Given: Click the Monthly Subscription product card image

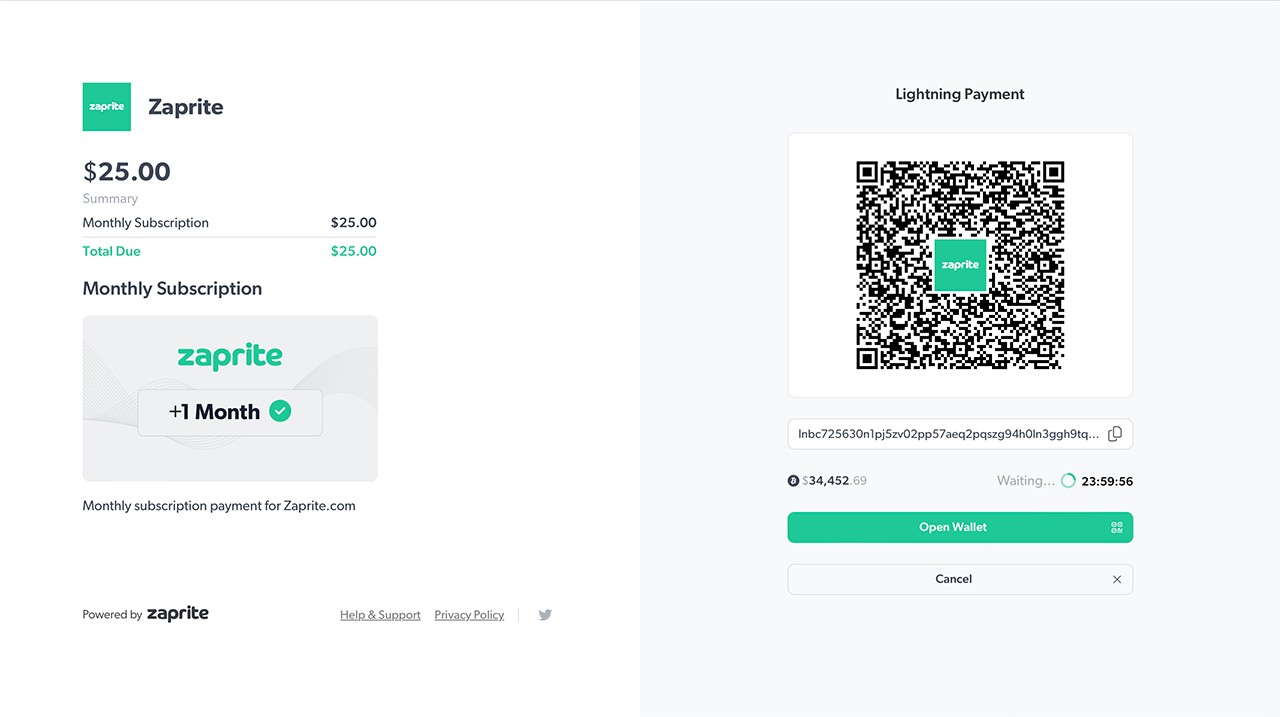Looking at the screenshot, I should (230, 399).
